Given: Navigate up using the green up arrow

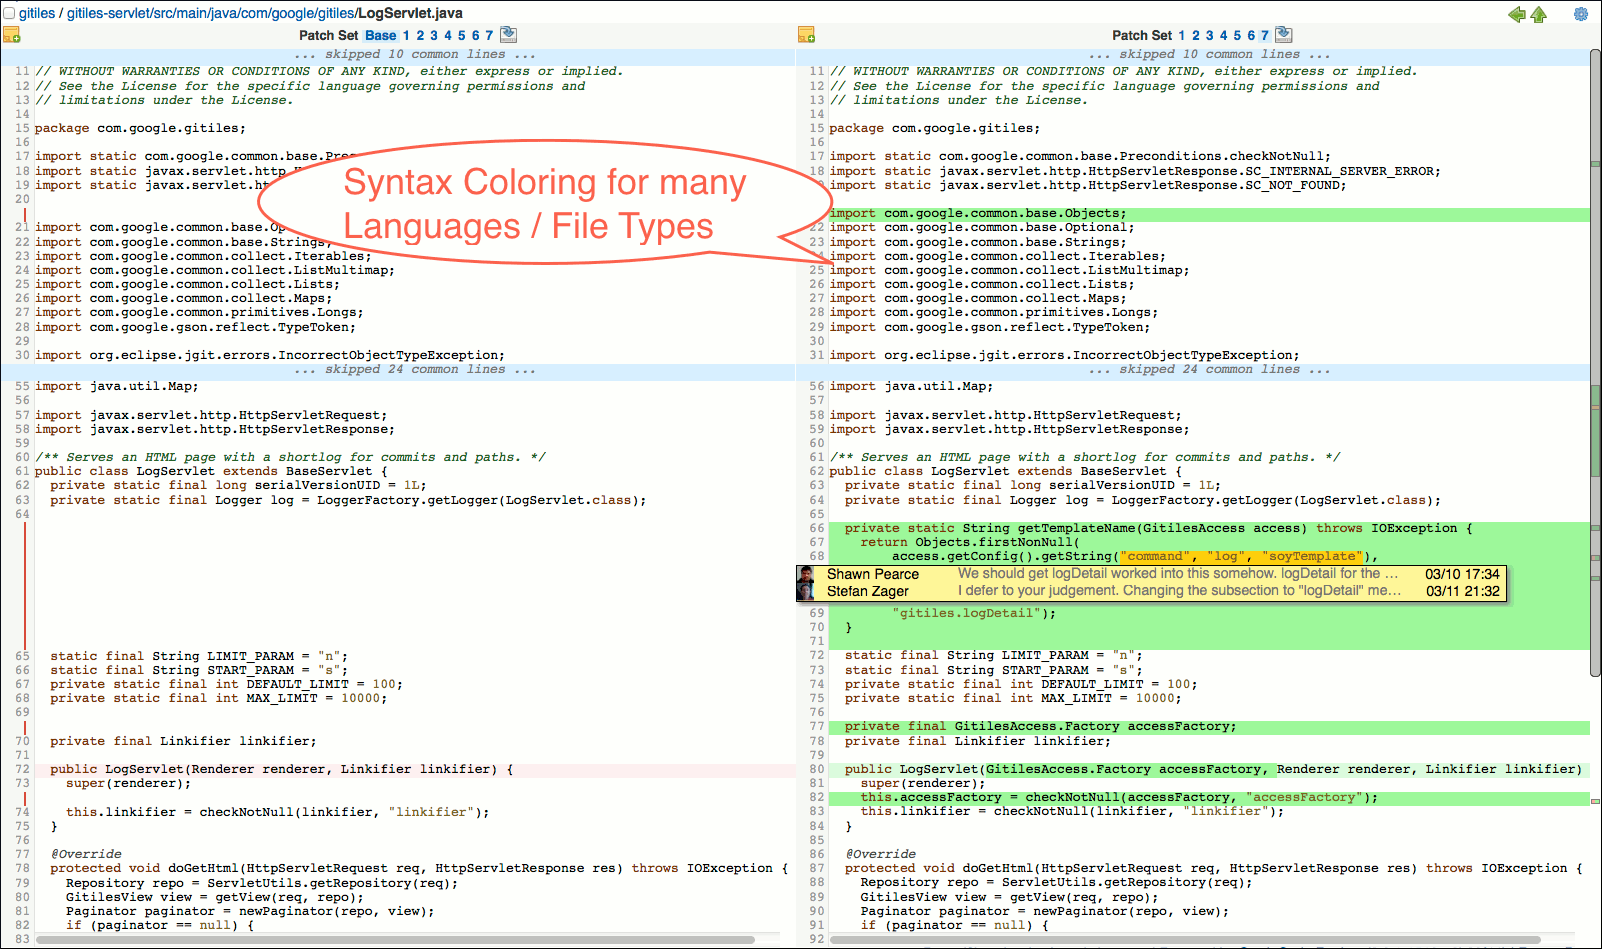Looking at the screenshot, I should click(1539, 15).
